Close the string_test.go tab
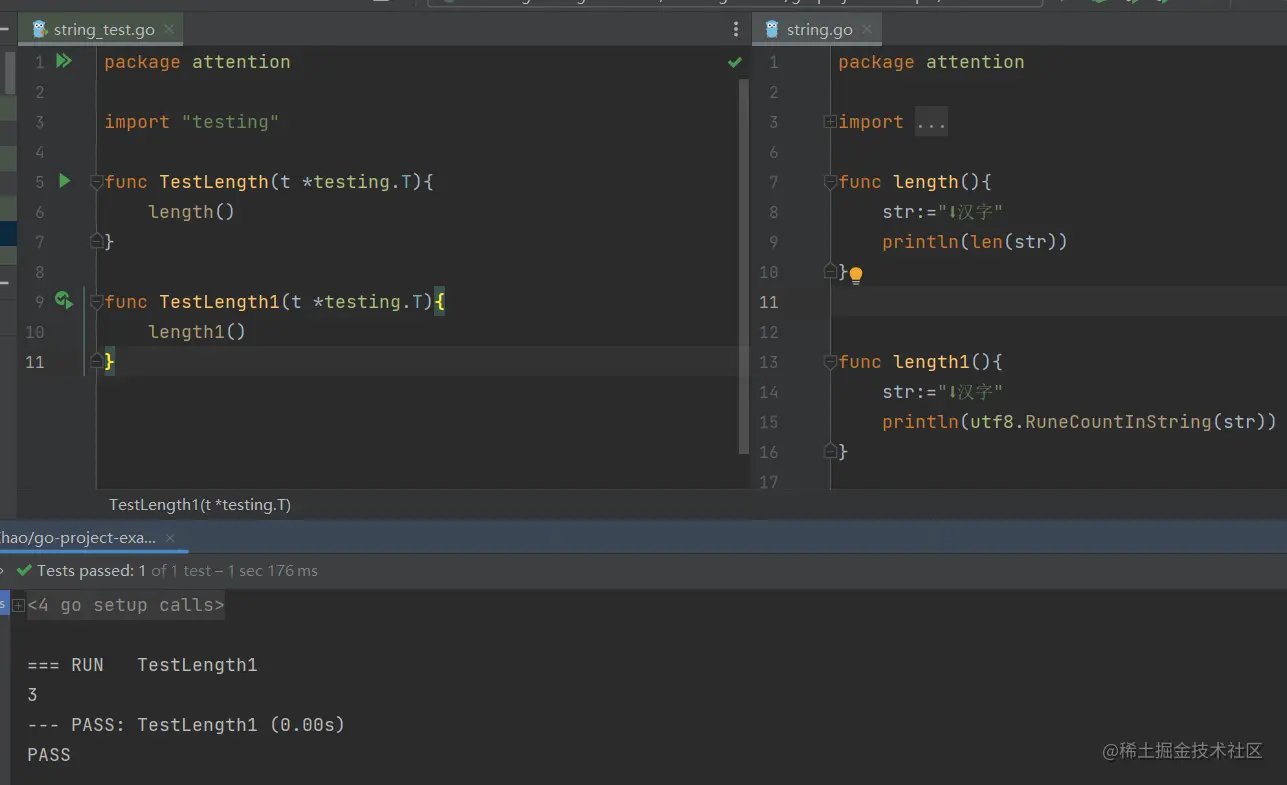The height and width of the screenshot is (785, 1287). [x=169, y=29]
